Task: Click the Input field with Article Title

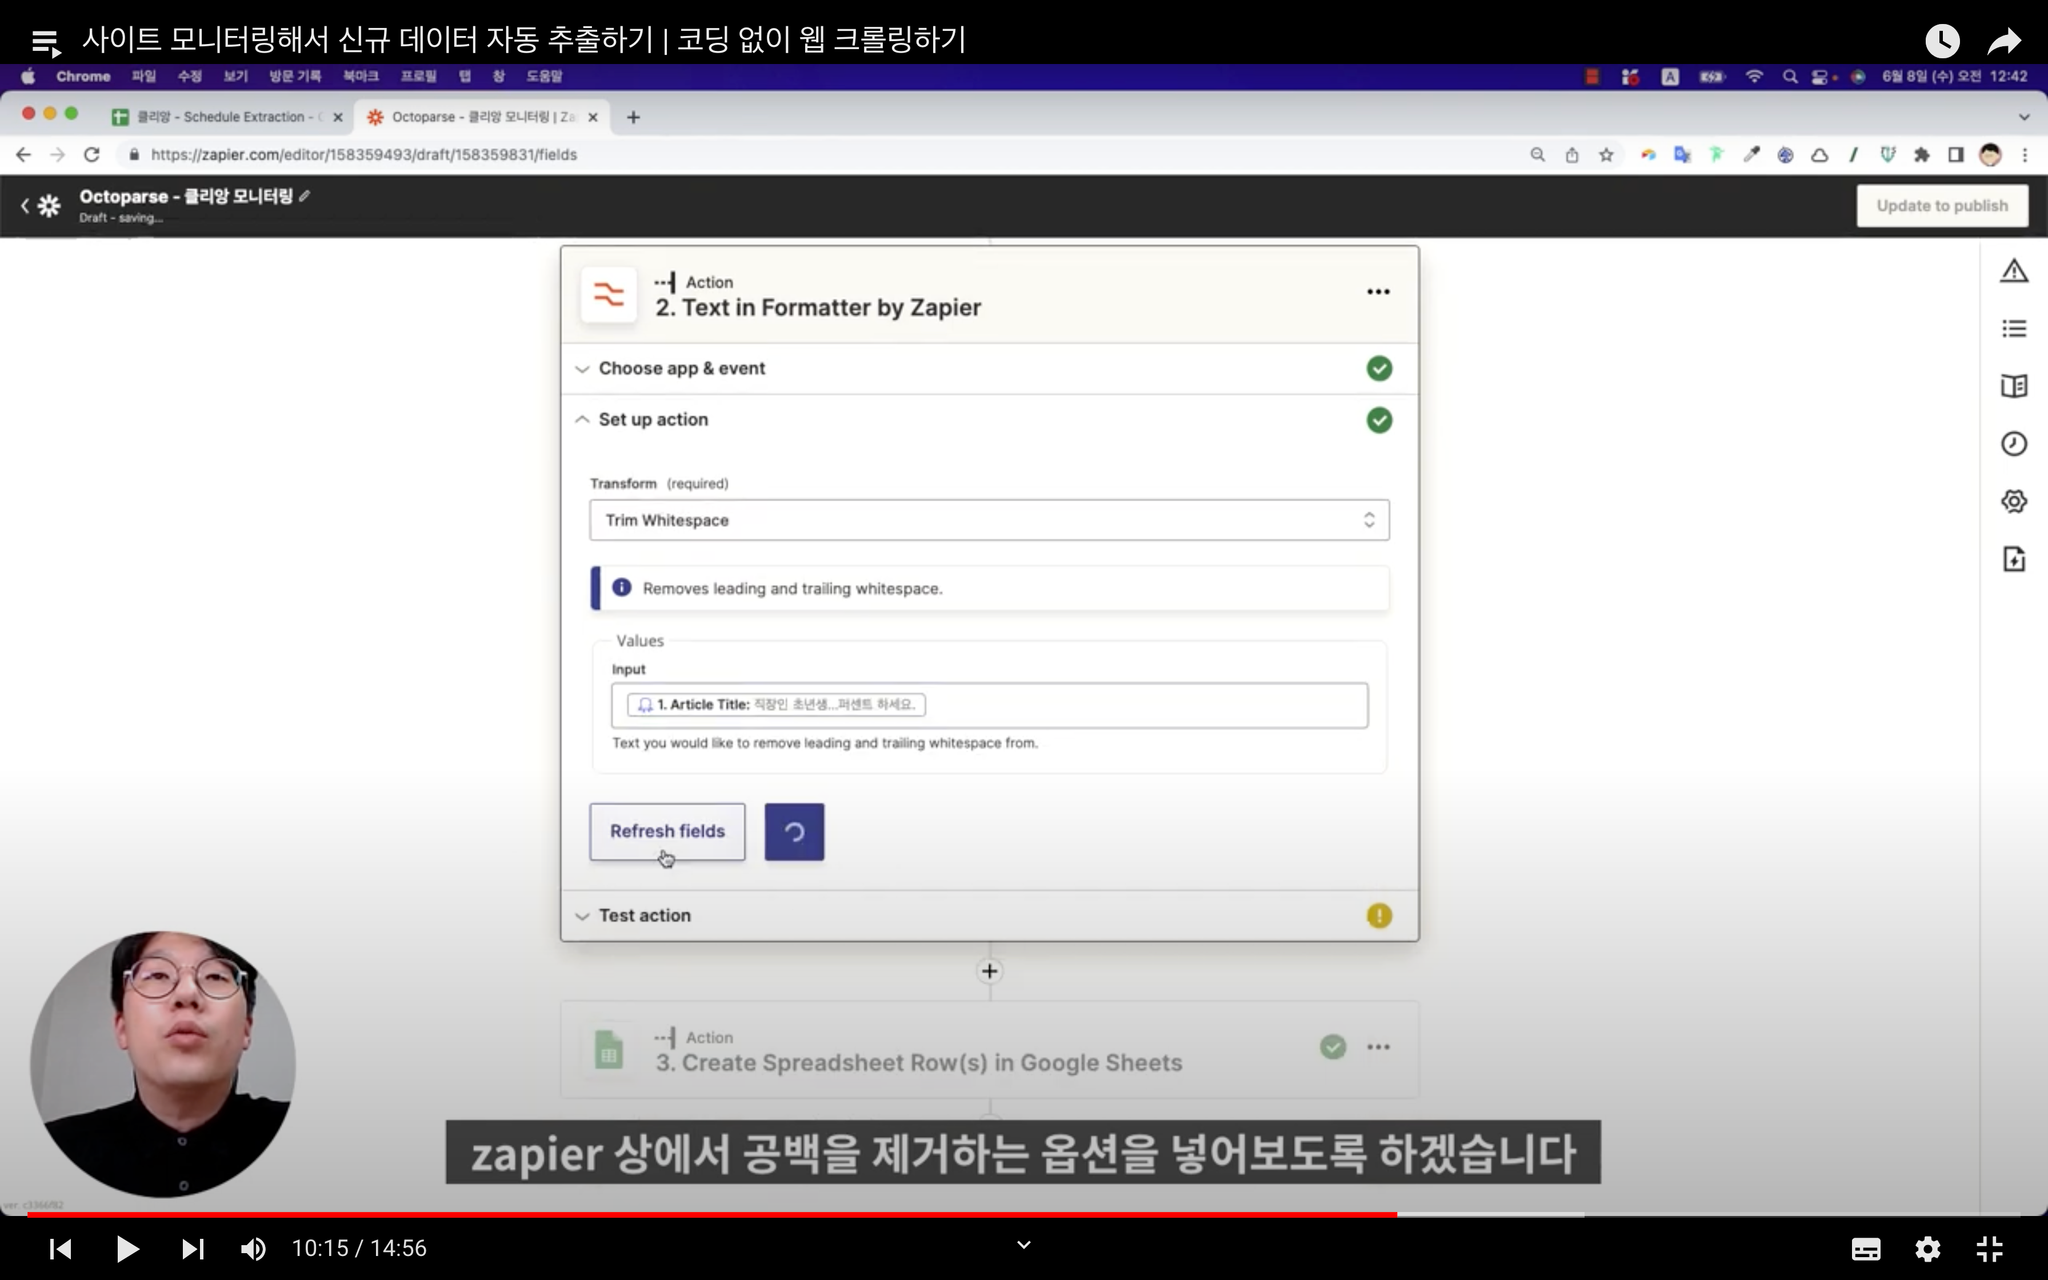Action: point(989,705)
